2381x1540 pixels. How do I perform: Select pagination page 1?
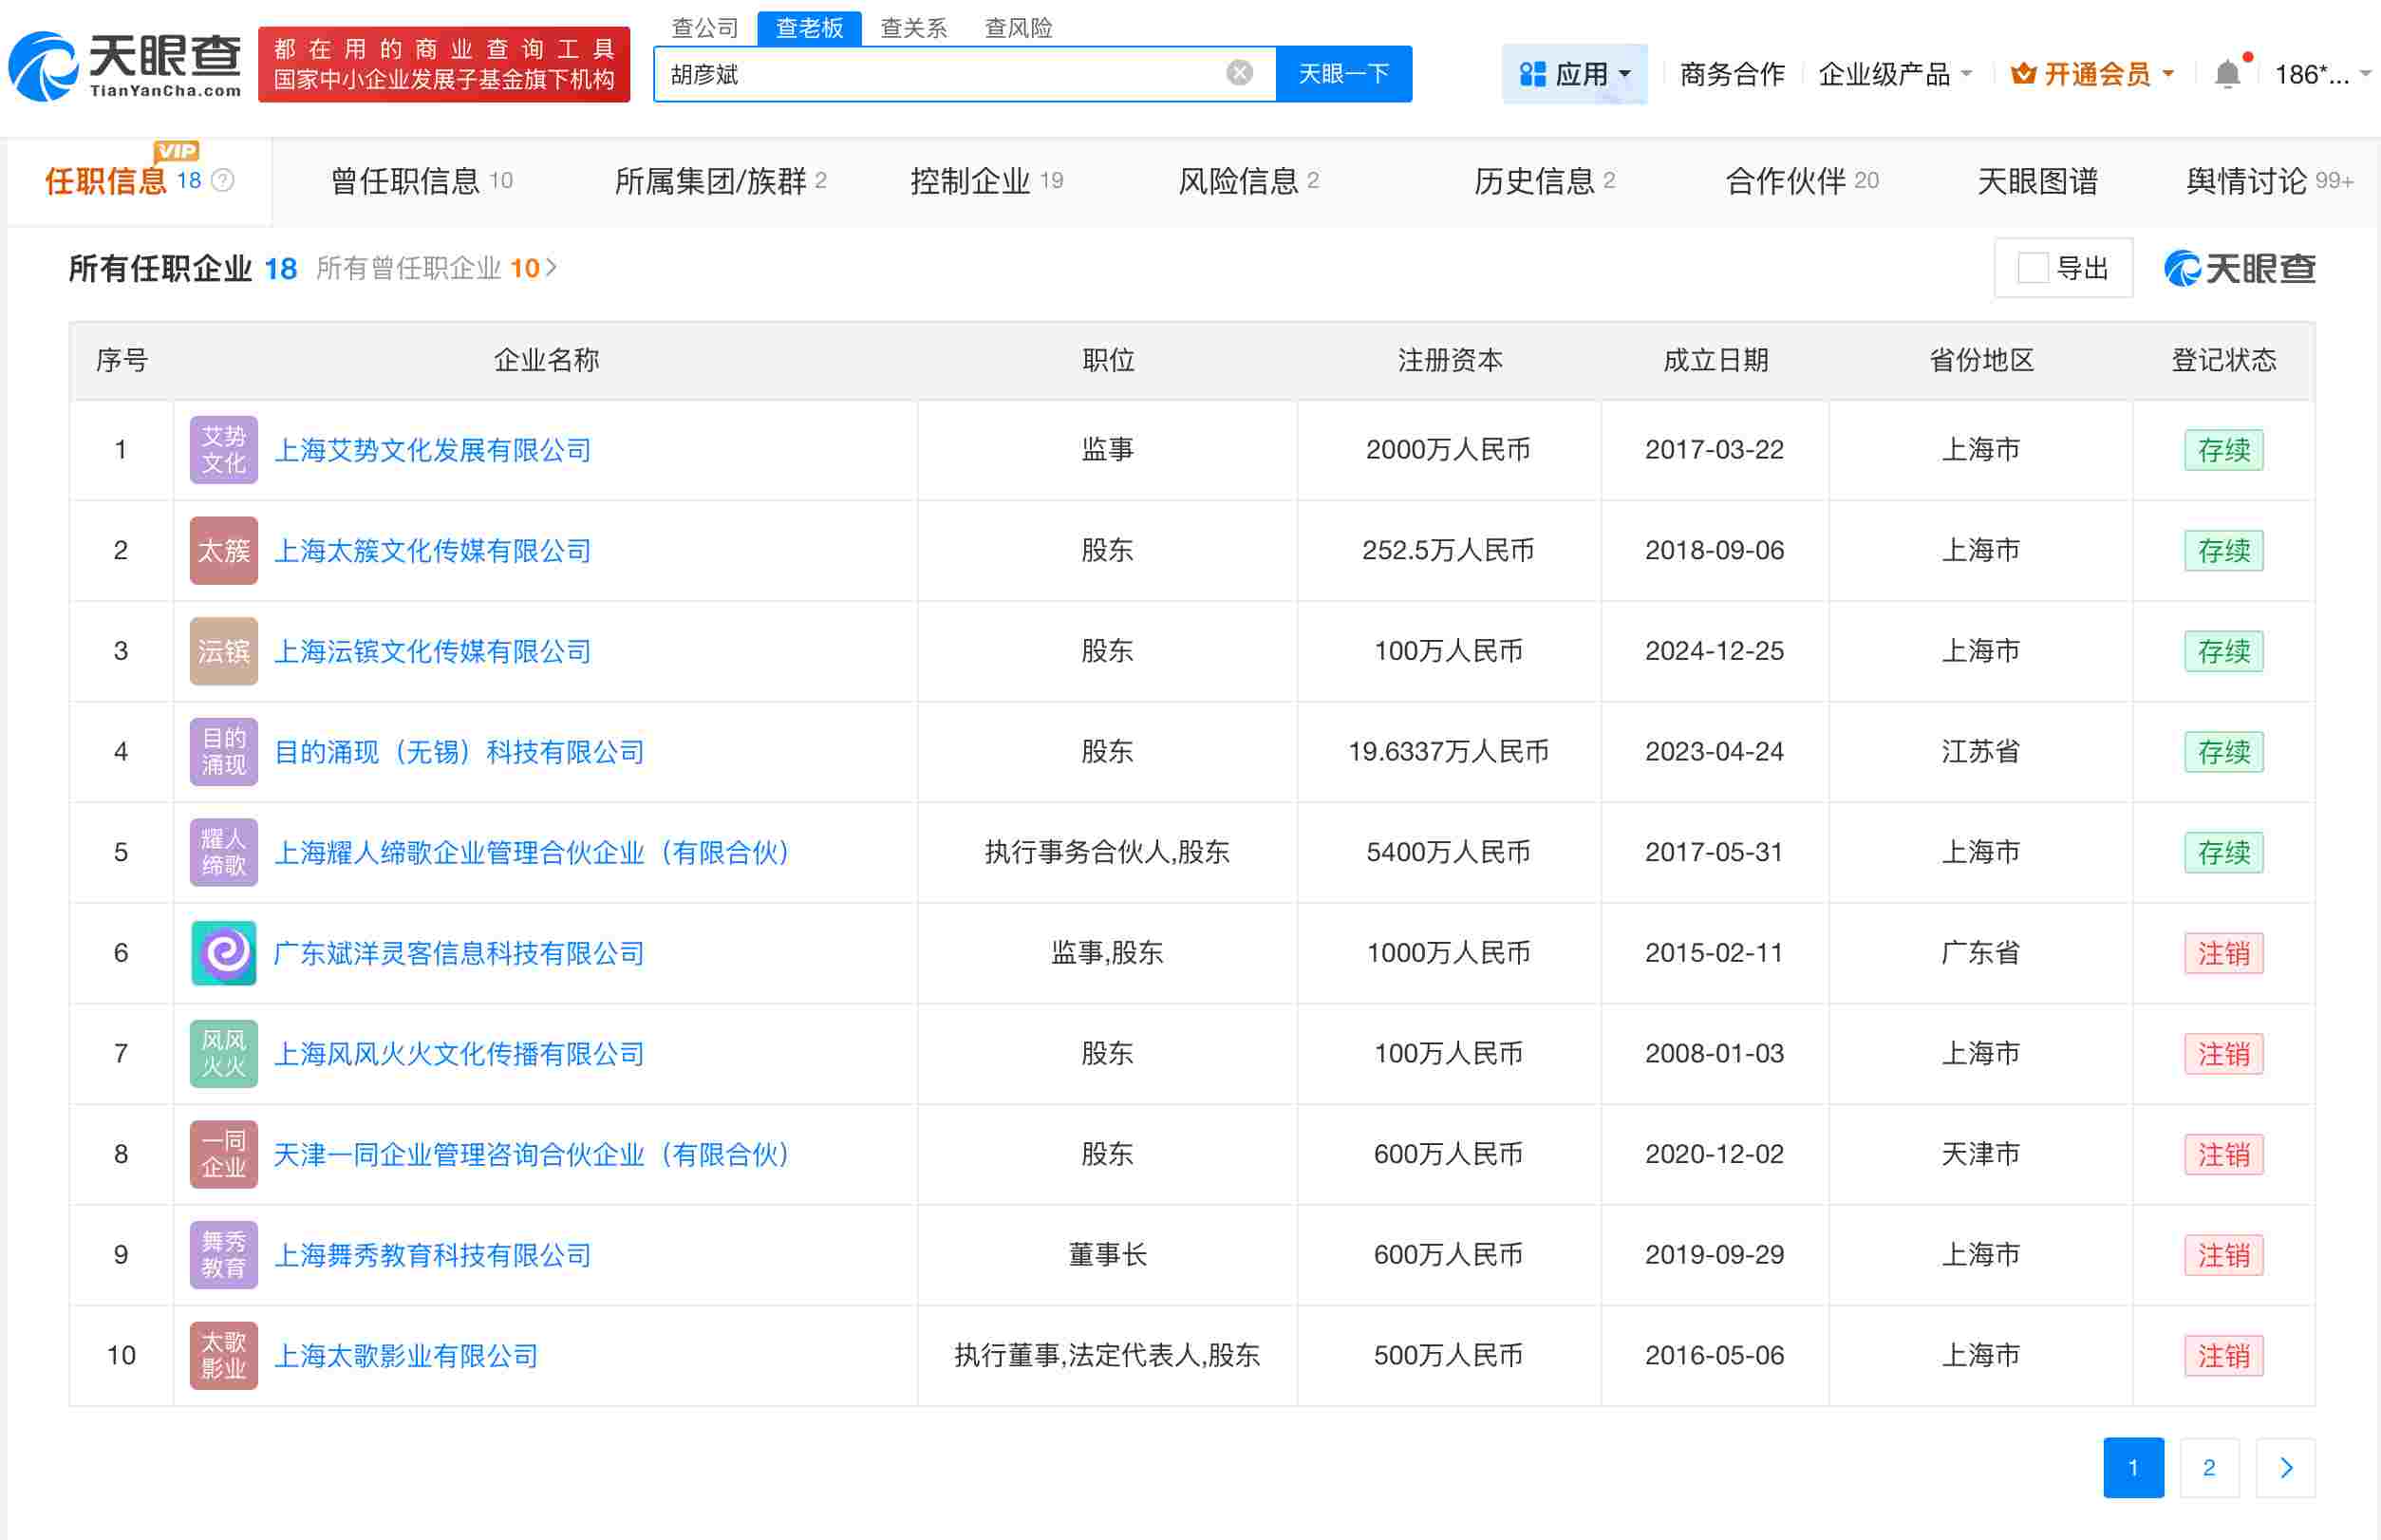tap(2134, 1467)
